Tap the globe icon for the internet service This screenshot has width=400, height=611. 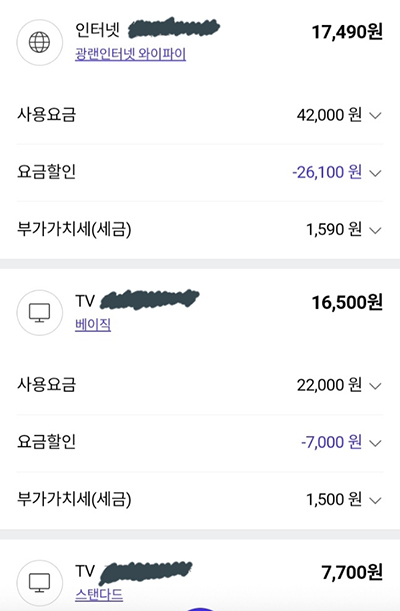[39, 42]
